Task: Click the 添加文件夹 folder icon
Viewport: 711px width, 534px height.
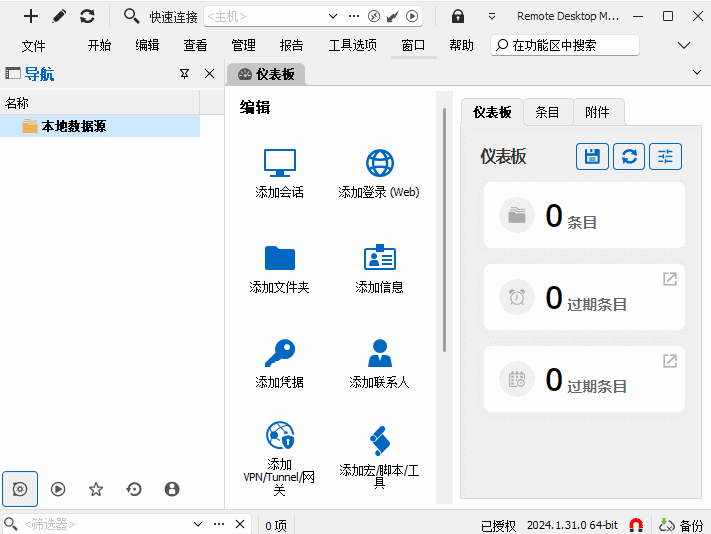Action: (x=280, y=258)
